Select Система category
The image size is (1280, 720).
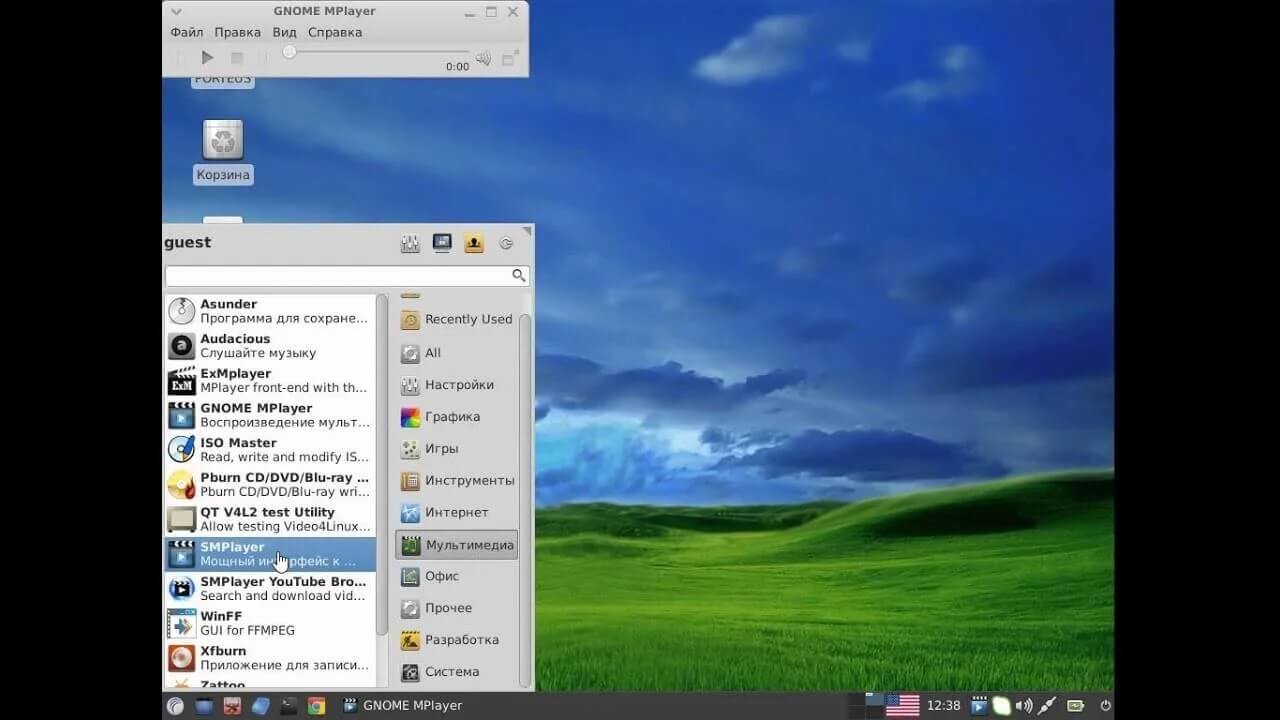click(458, 672)
